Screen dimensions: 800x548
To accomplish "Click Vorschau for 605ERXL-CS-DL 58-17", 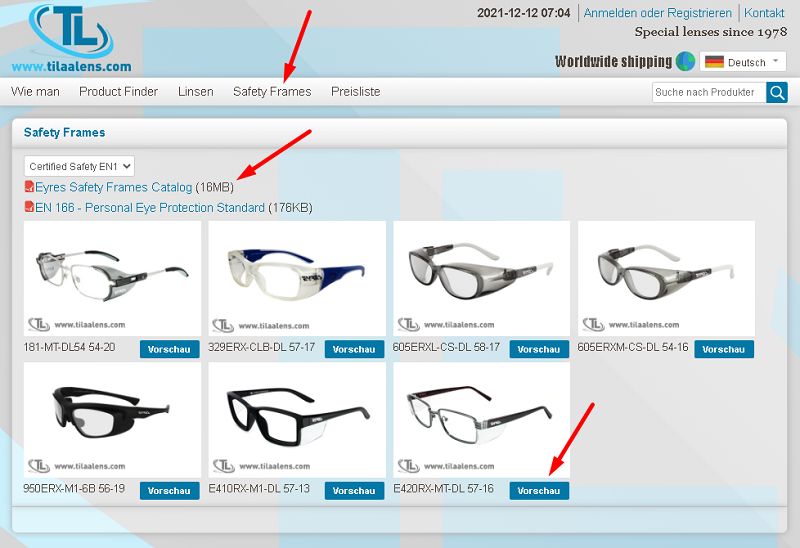I will coord(539,349).
